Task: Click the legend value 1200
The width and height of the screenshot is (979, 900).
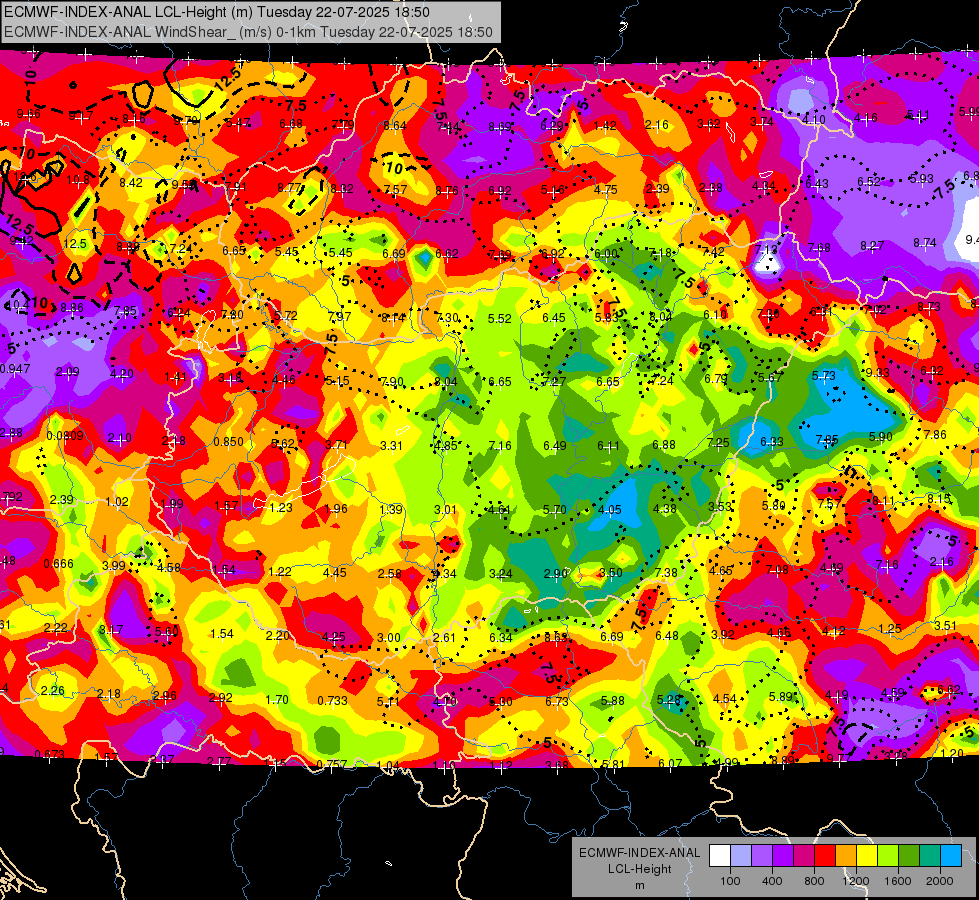Action: pyautogui.click(x=856, y=881)
